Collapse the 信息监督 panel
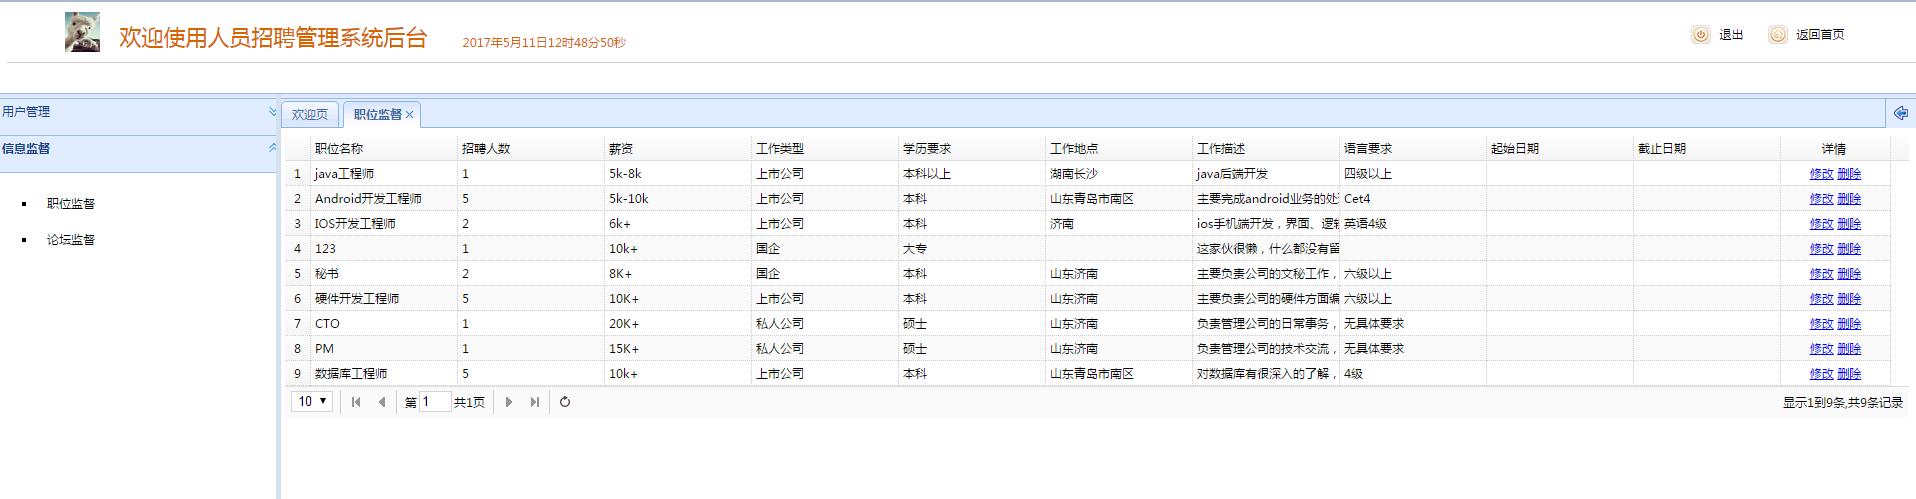The width and height of the screenshot is (1916, 499). coord(272,148)
